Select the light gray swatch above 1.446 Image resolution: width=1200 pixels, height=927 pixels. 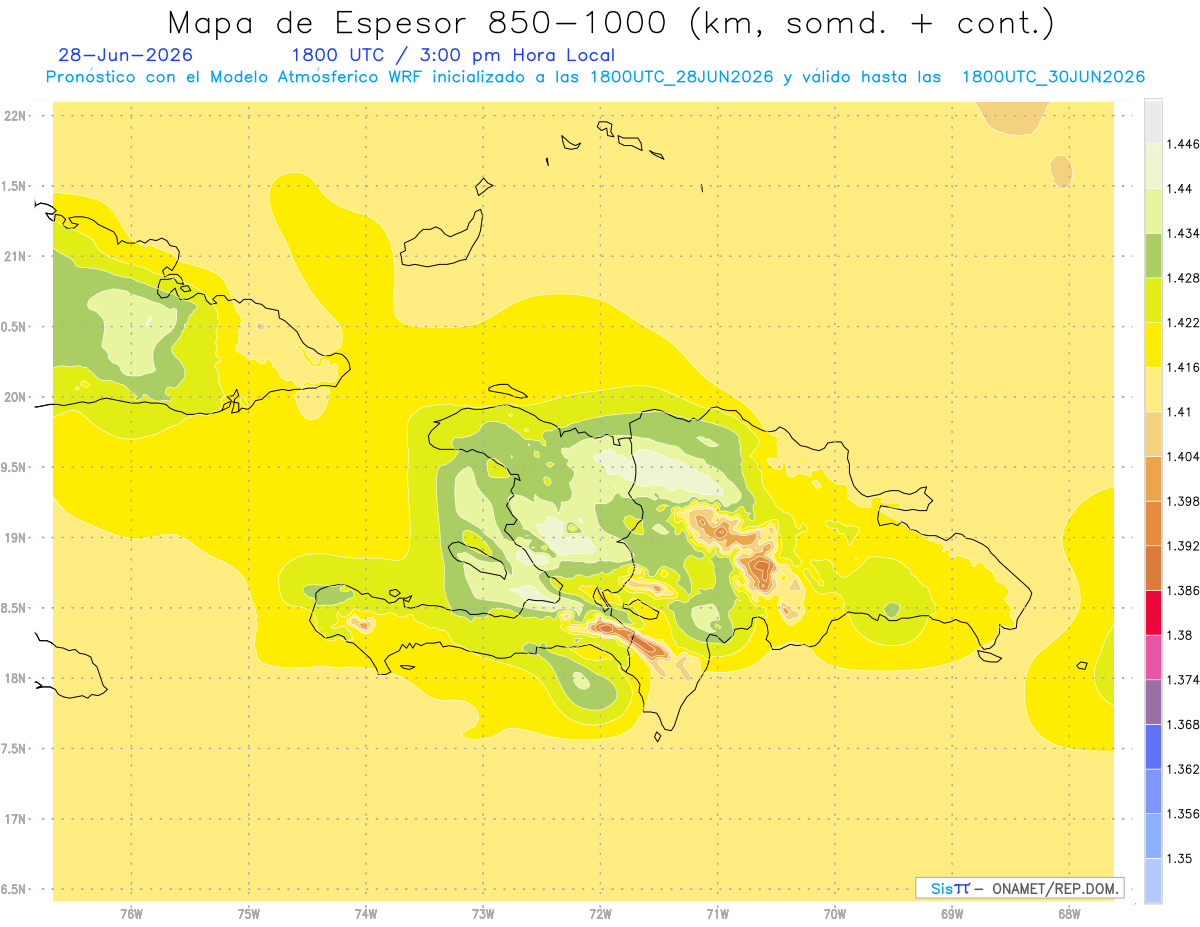tap(1153, 121)
